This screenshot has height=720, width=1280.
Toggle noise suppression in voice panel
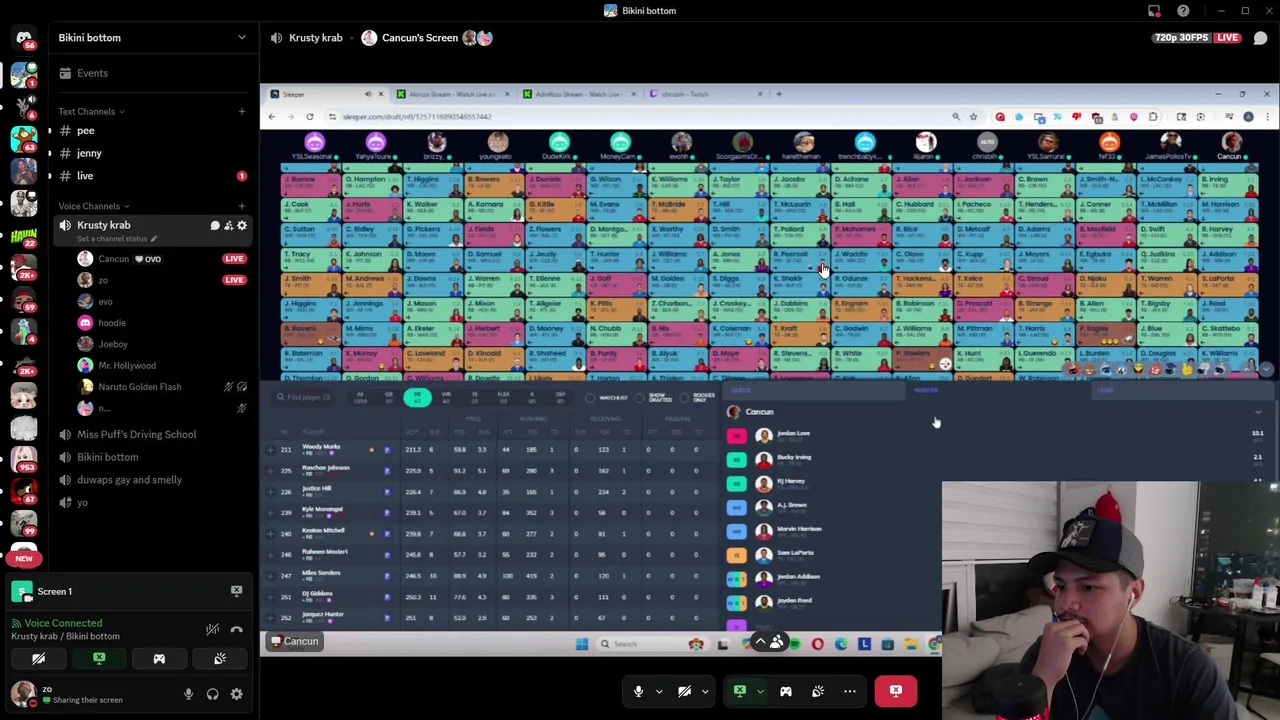pos(212,629)
